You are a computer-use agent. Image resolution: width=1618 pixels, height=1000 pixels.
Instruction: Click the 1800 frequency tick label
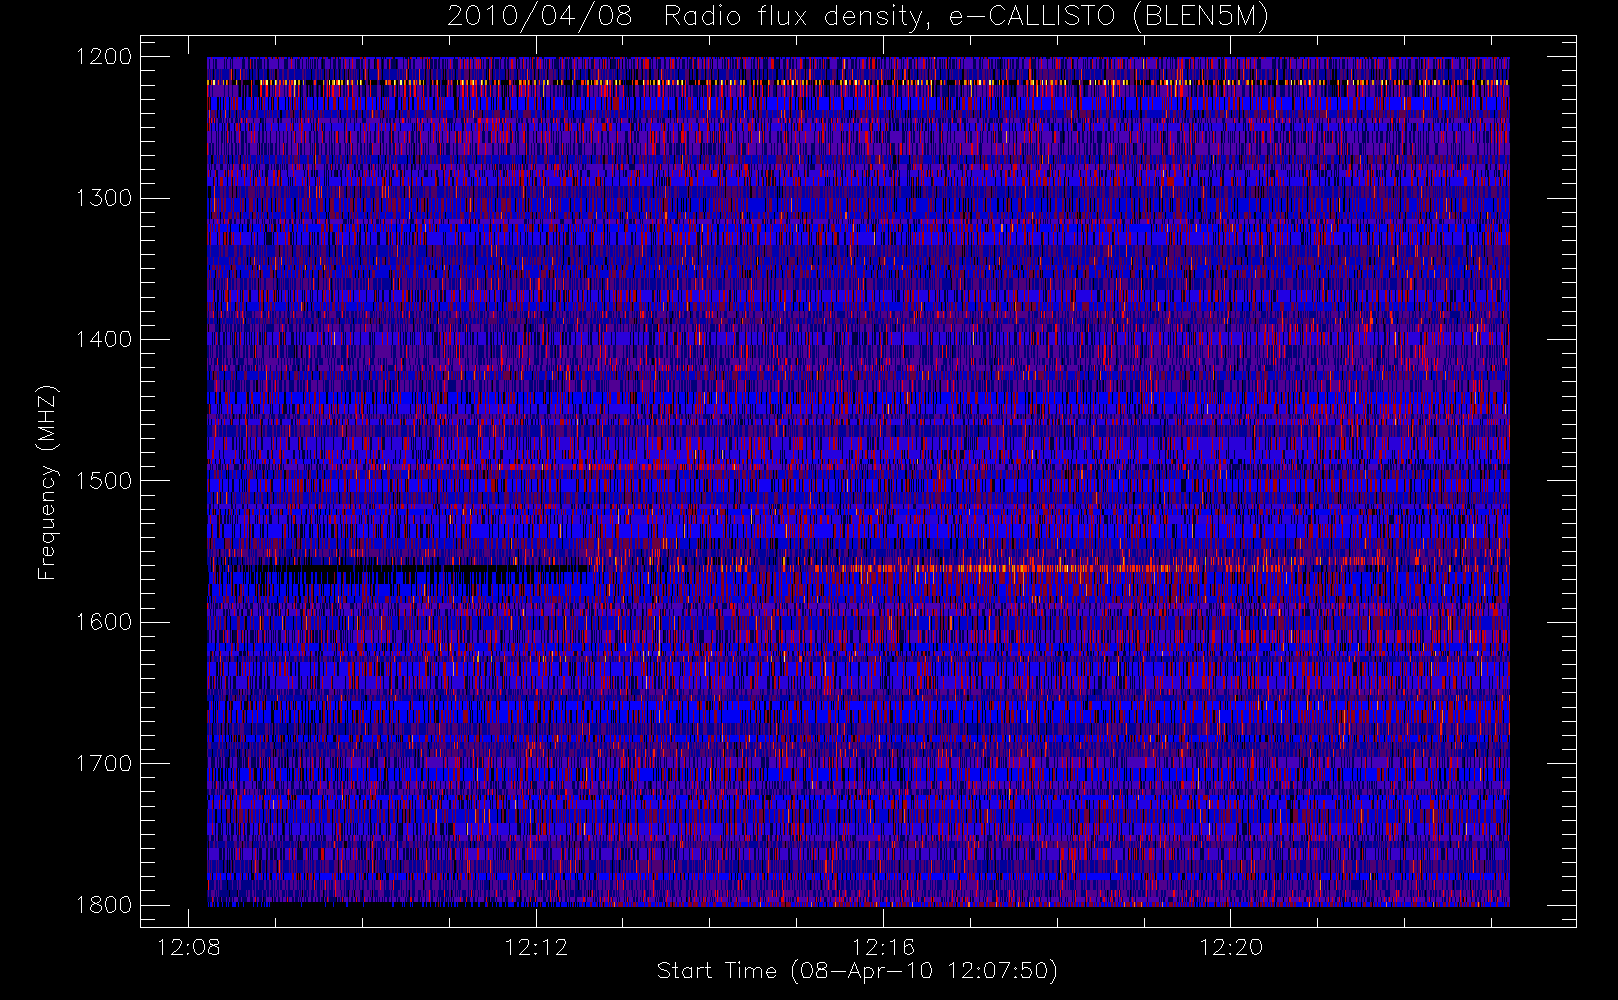click(x=104, y=905)
